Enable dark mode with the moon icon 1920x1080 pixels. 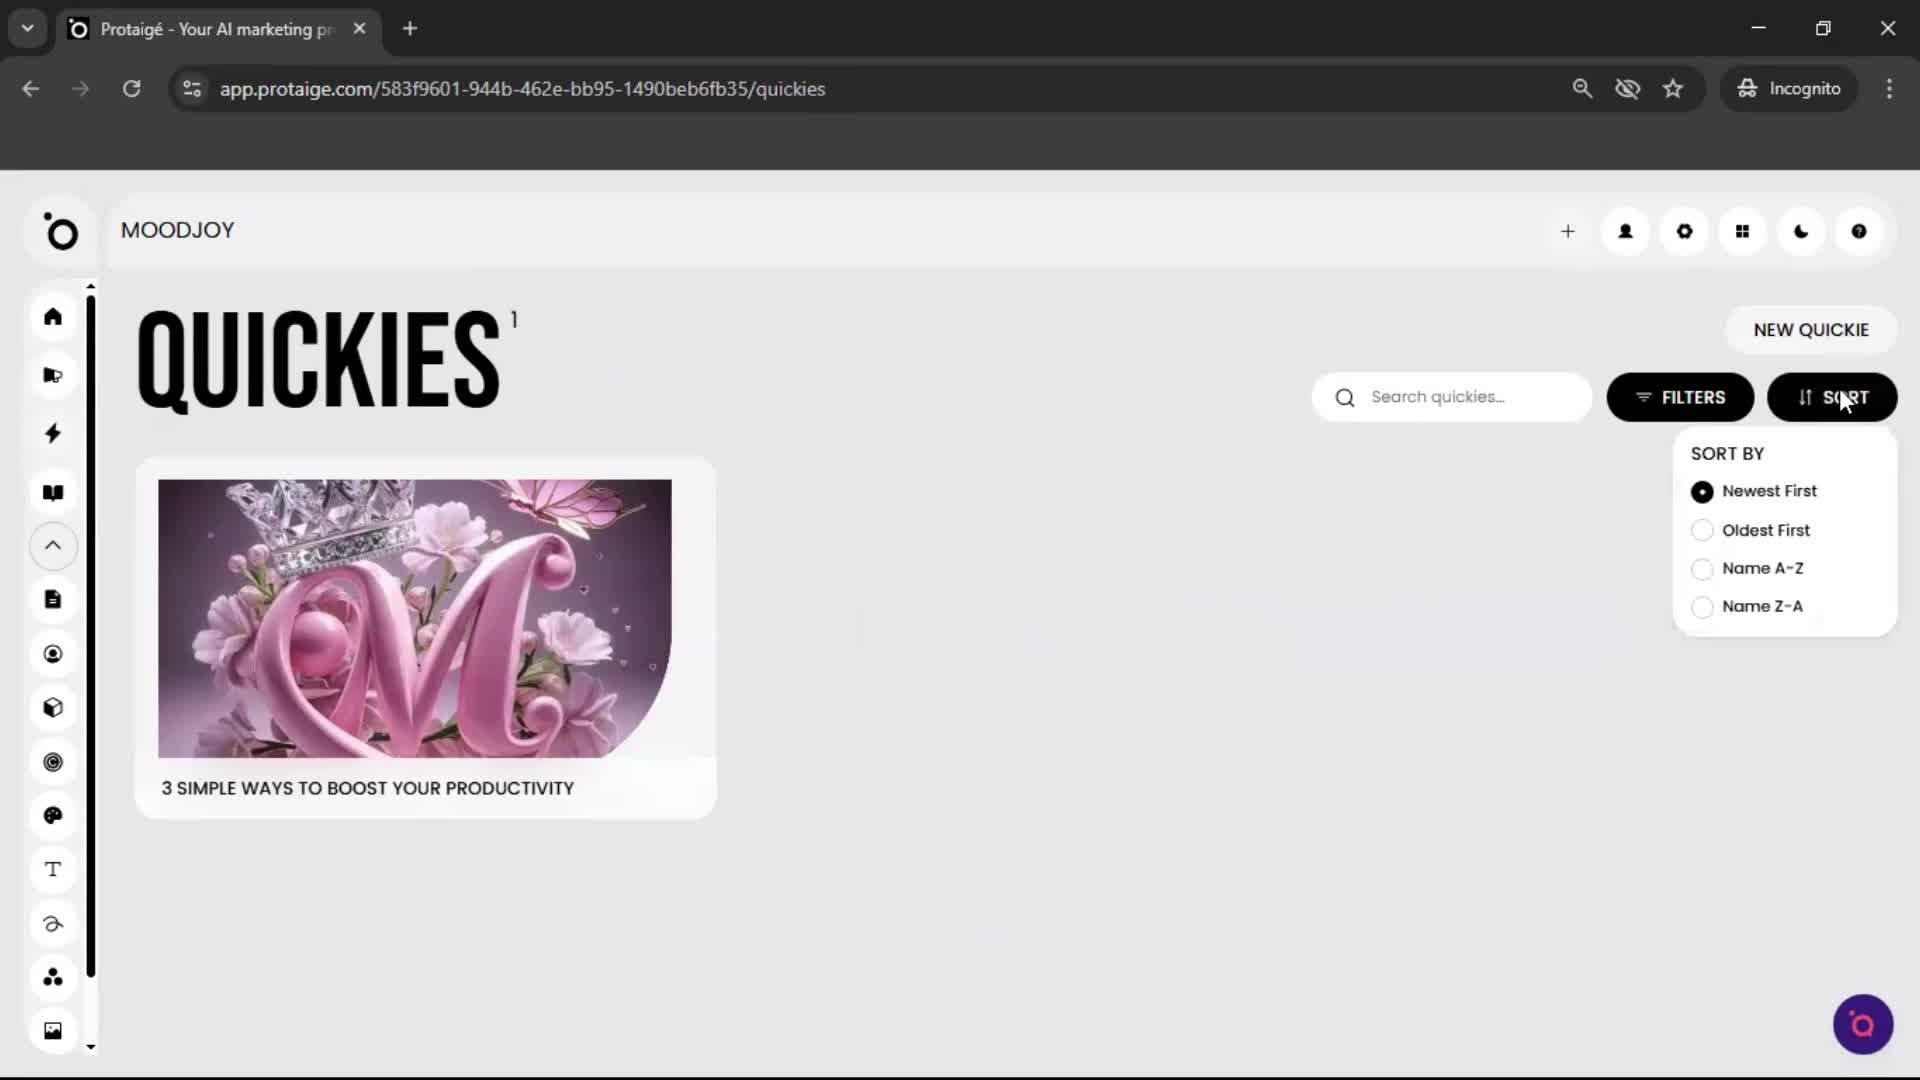(x=1800, y=231)
